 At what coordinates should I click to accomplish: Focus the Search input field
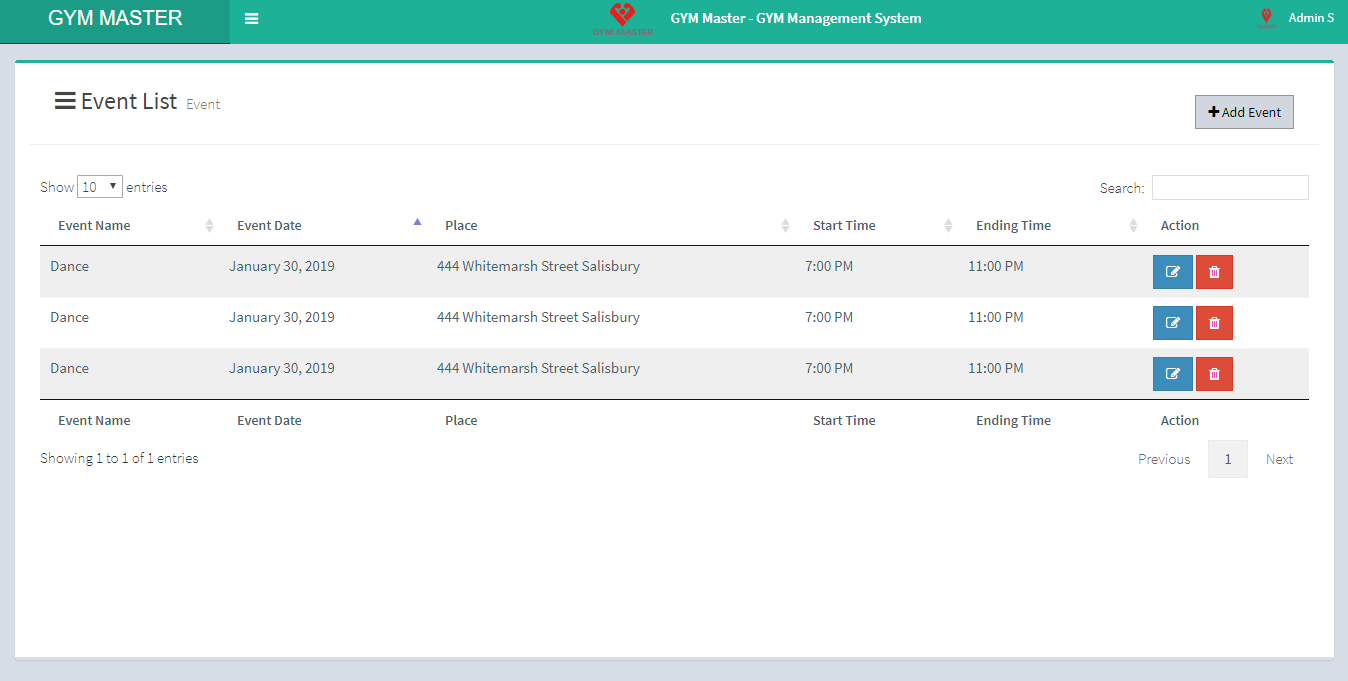tap(1229, 188)
